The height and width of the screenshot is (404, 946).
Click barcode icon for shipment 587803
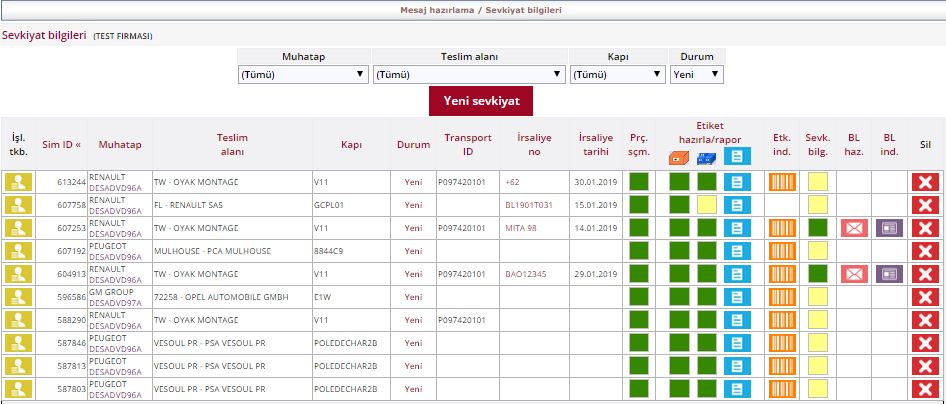coord(781,389)
